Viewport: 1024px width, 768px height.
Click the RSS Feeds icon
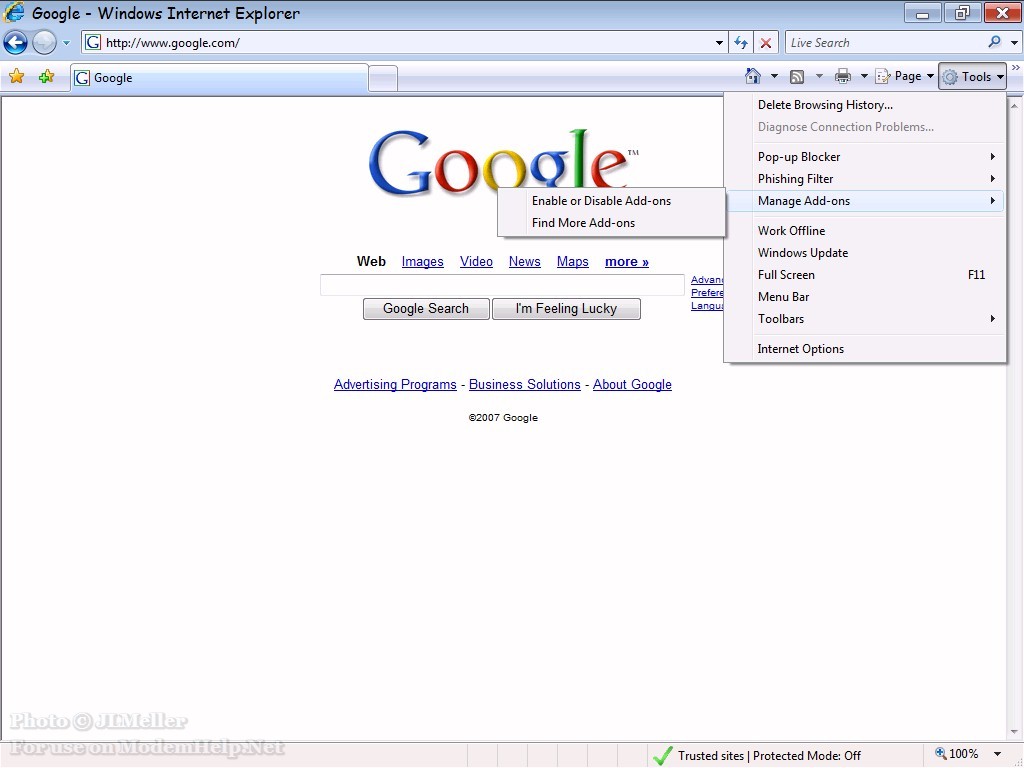click(x=797, y=77)
